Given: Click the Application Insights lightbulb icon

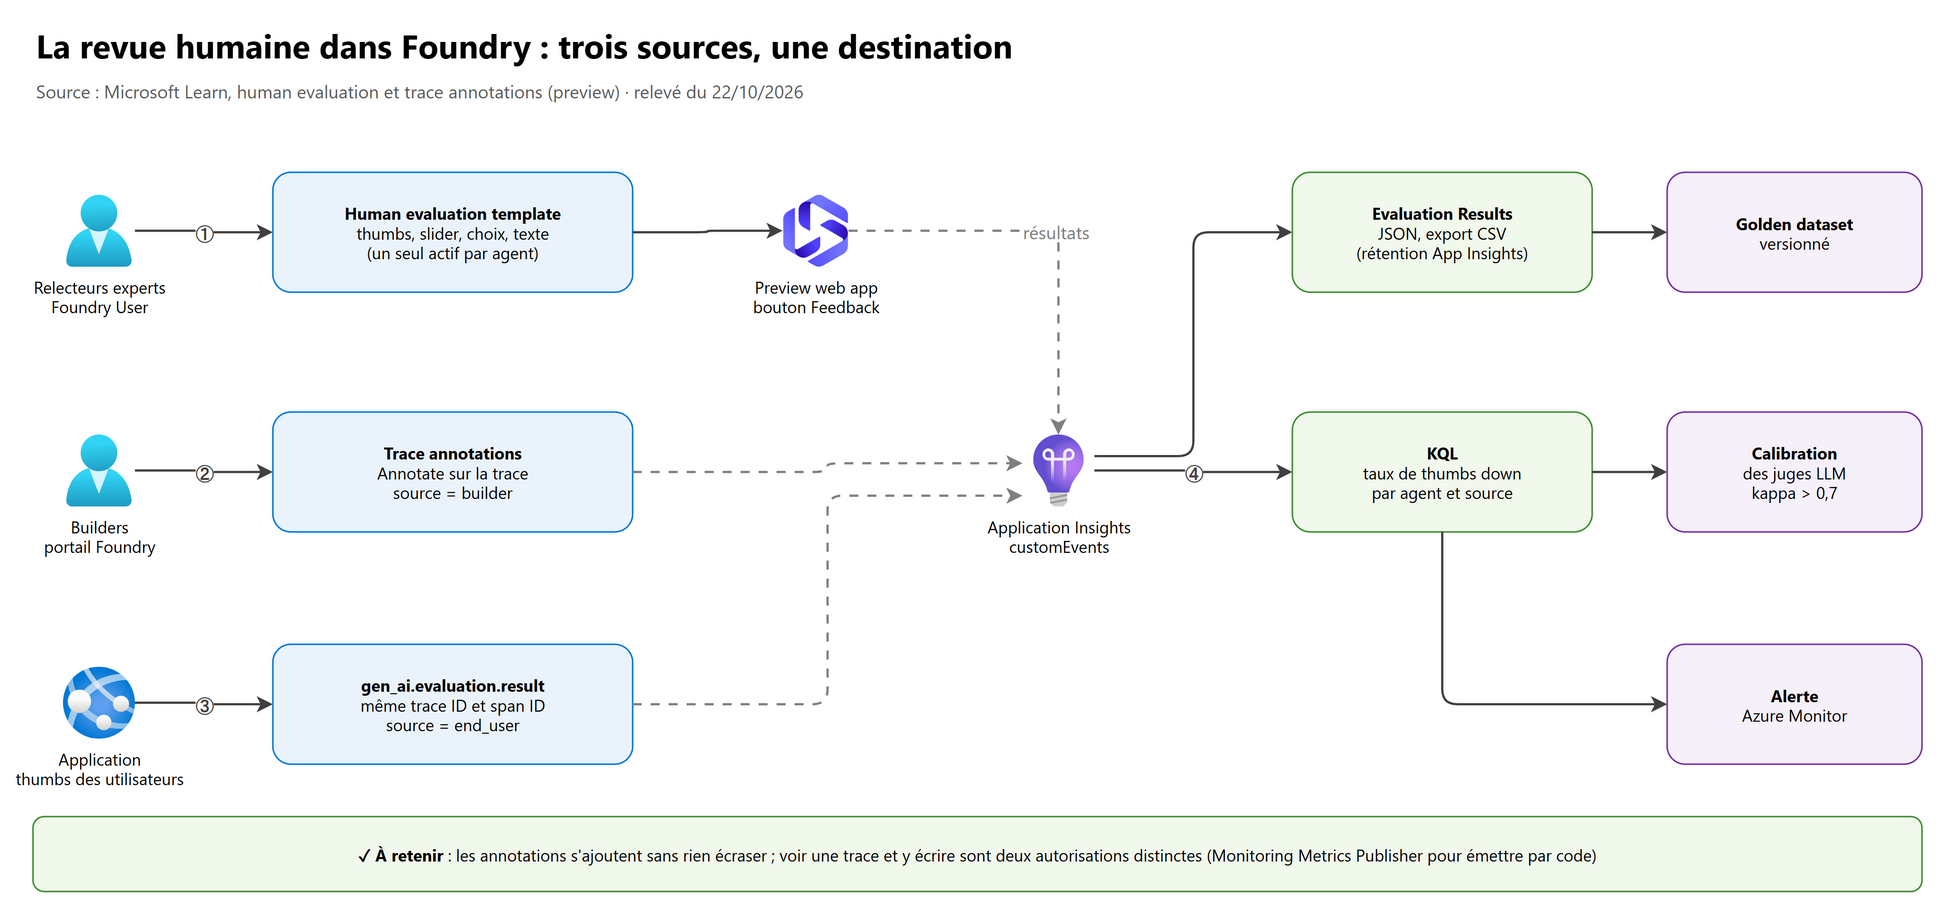Looking at the screenshot, I should point(1058,471).
